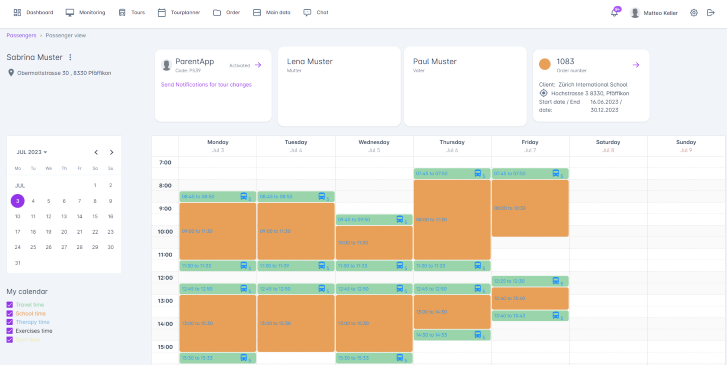The height and width of the screenshot is (365, 727).
Task: Click bus icon on Monday 15:30 travel event
Action: coord(244,358)
